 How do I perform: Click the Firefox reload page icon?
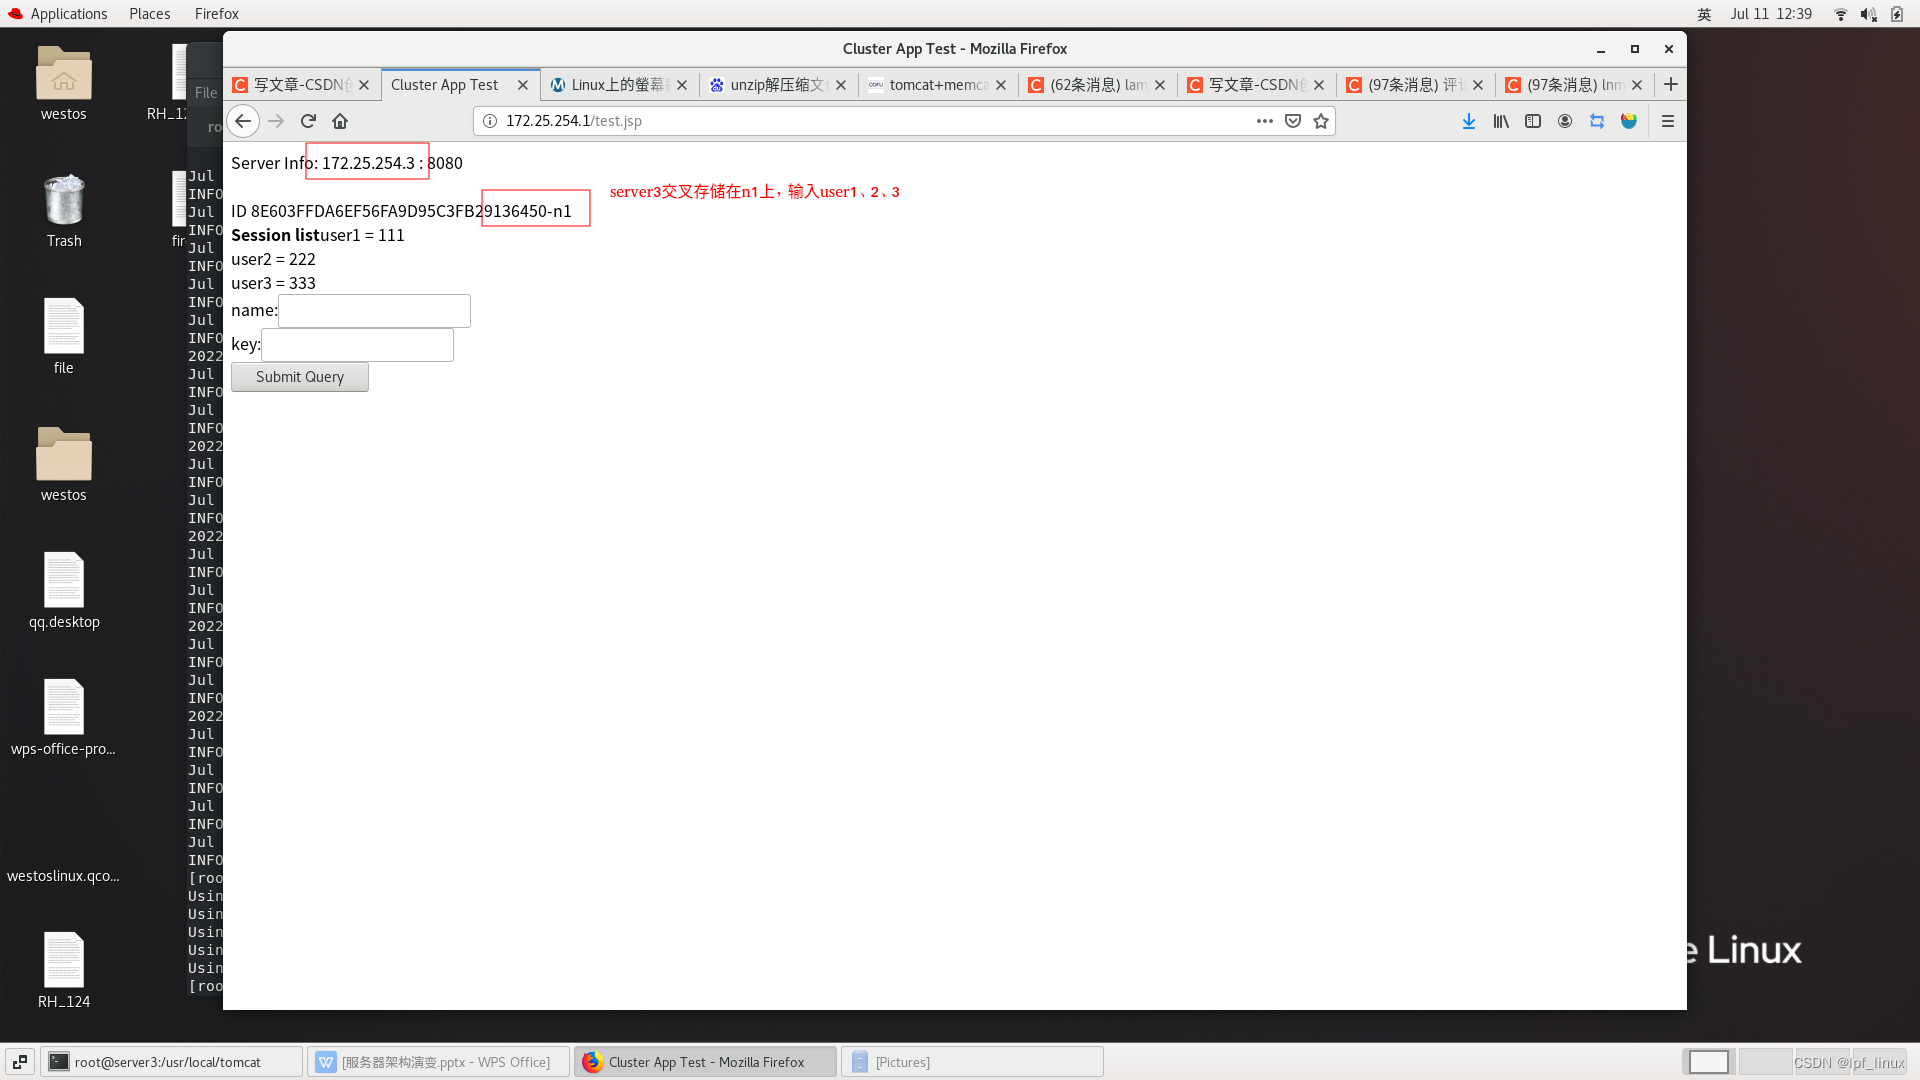pos(308,121)
